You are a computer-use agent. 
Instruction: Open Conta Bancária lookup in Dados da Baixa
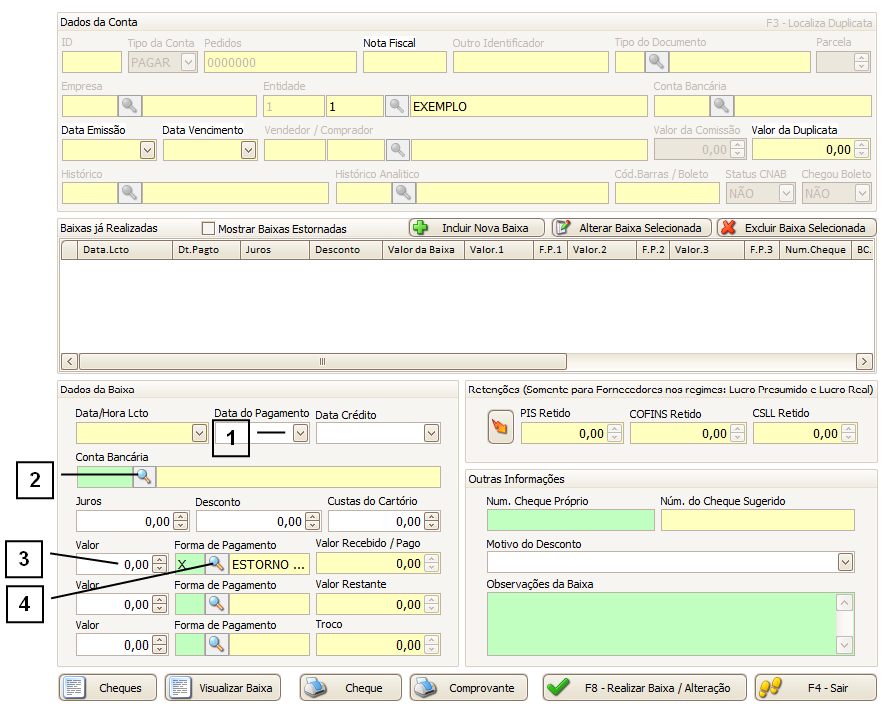coord(144,477)
